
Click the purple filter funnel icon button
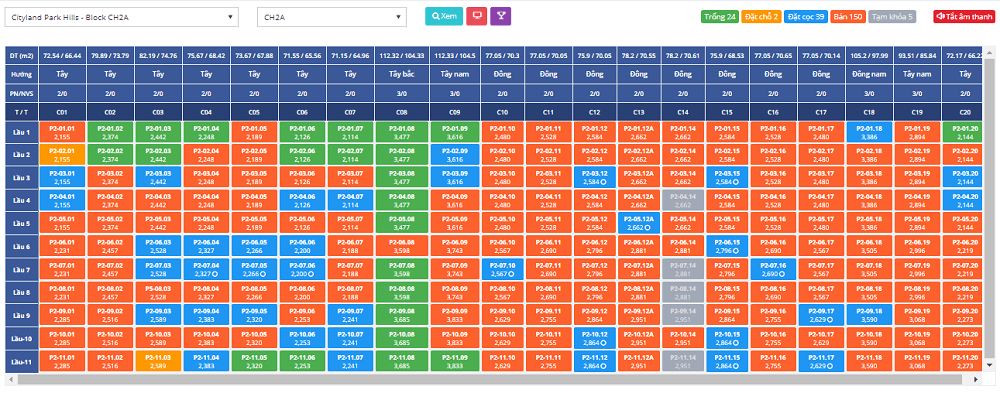[501, 17]
